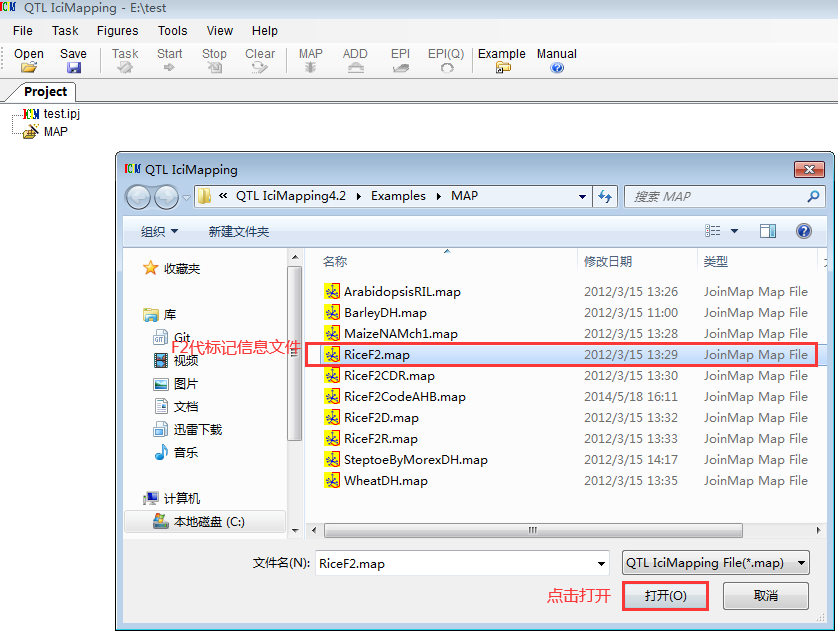Select the MAP function toolbar icon
The width and height of the screenshot is (838, 631).
pos(311,60)
